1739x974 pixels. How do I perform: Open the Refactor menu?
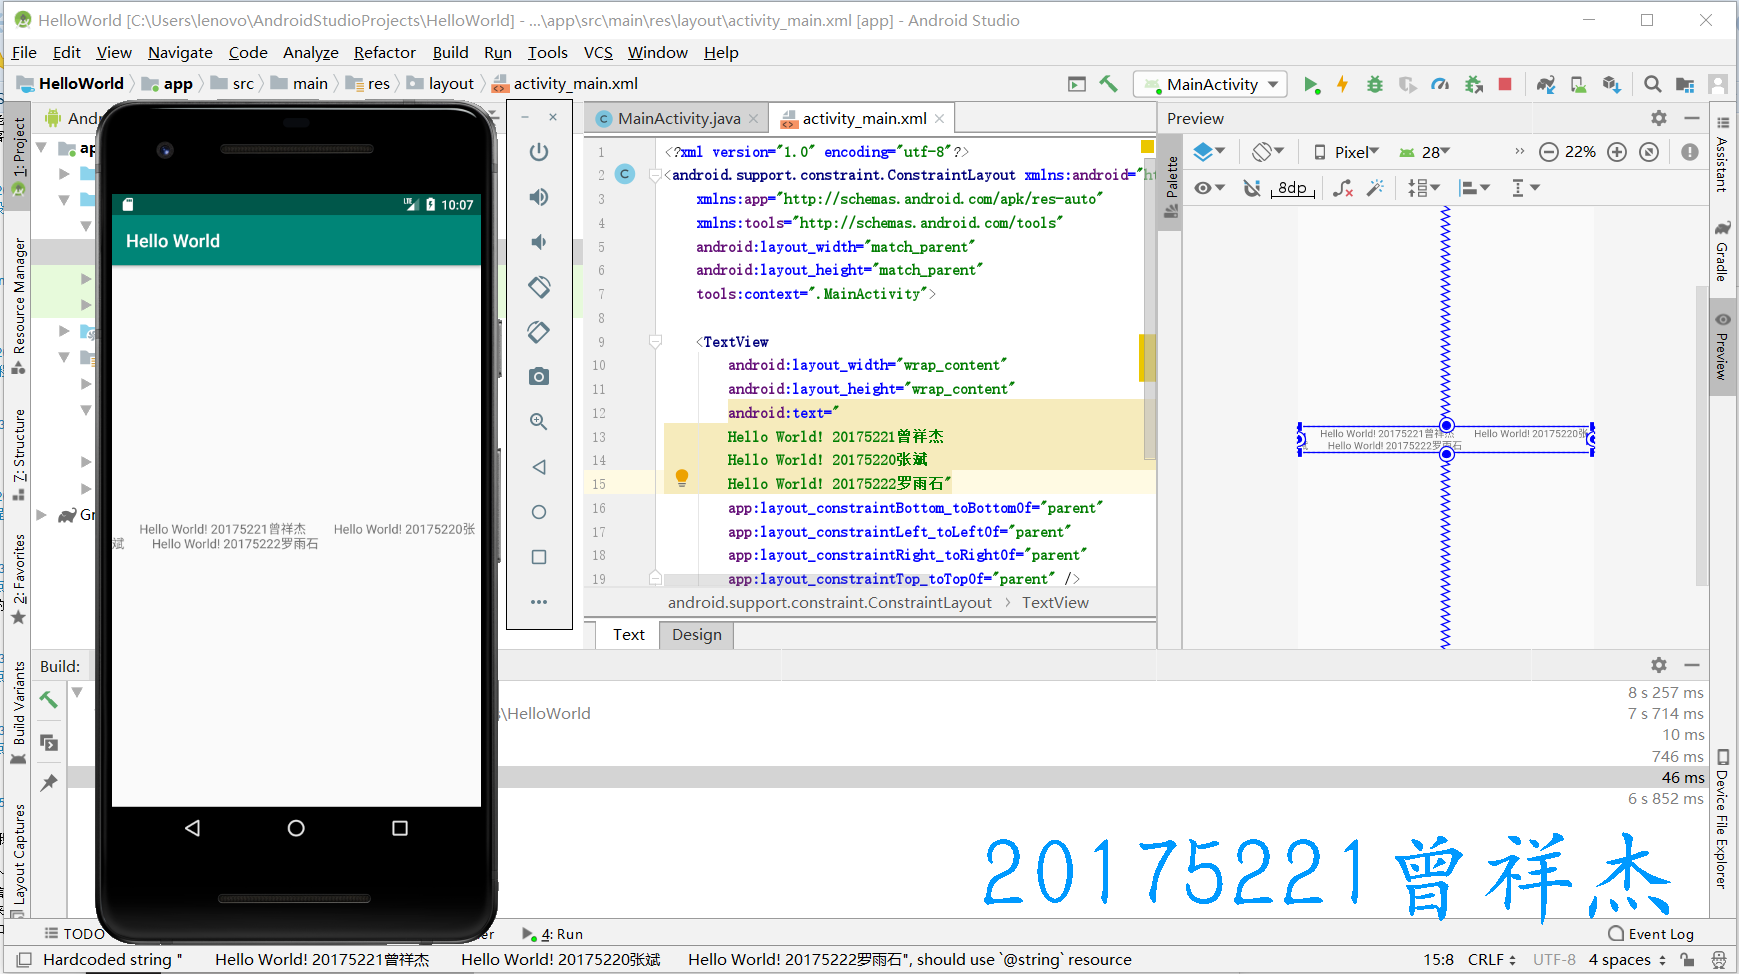pyautogui.click(x=384, y=52)
